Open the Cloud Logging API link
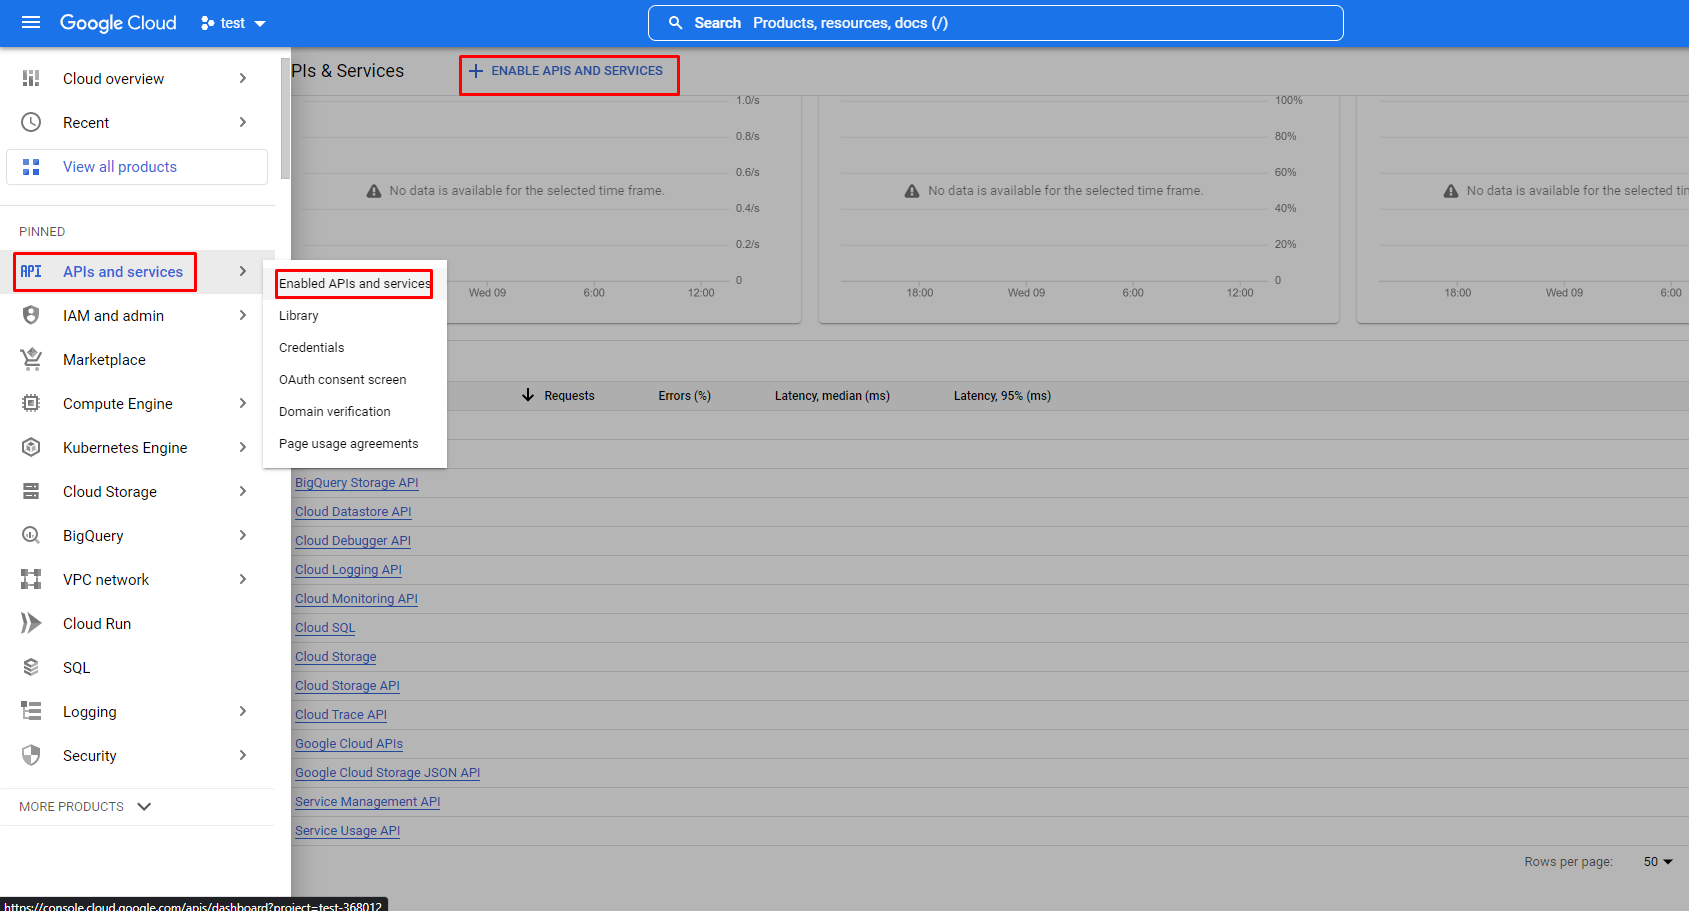 [348, 570]
